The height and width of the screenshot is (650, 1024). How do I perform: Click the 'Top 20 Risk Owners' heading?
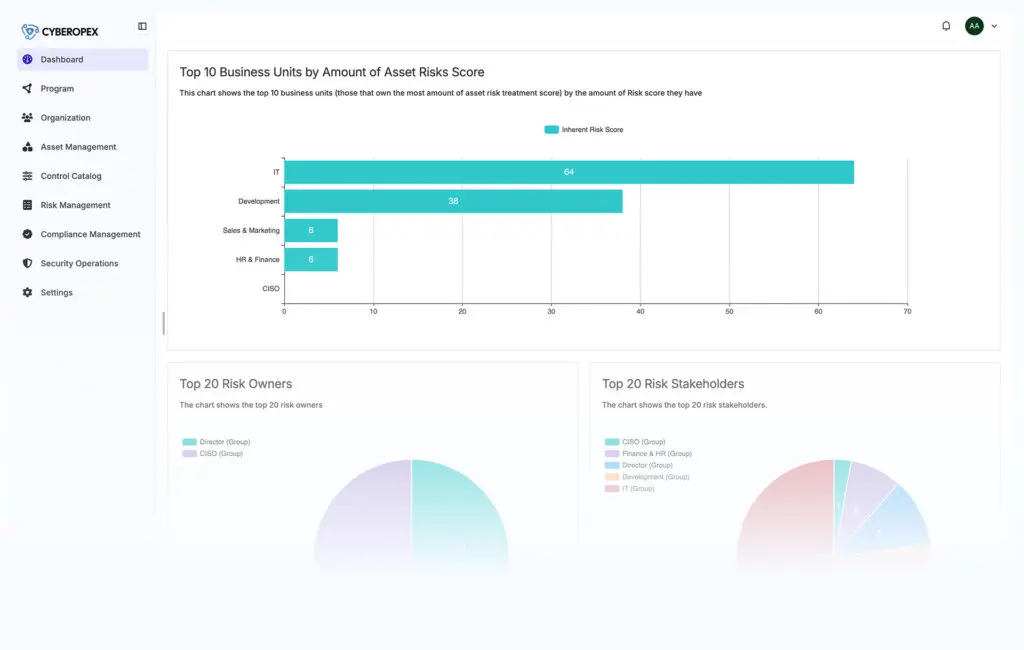(x=236, y=384)
